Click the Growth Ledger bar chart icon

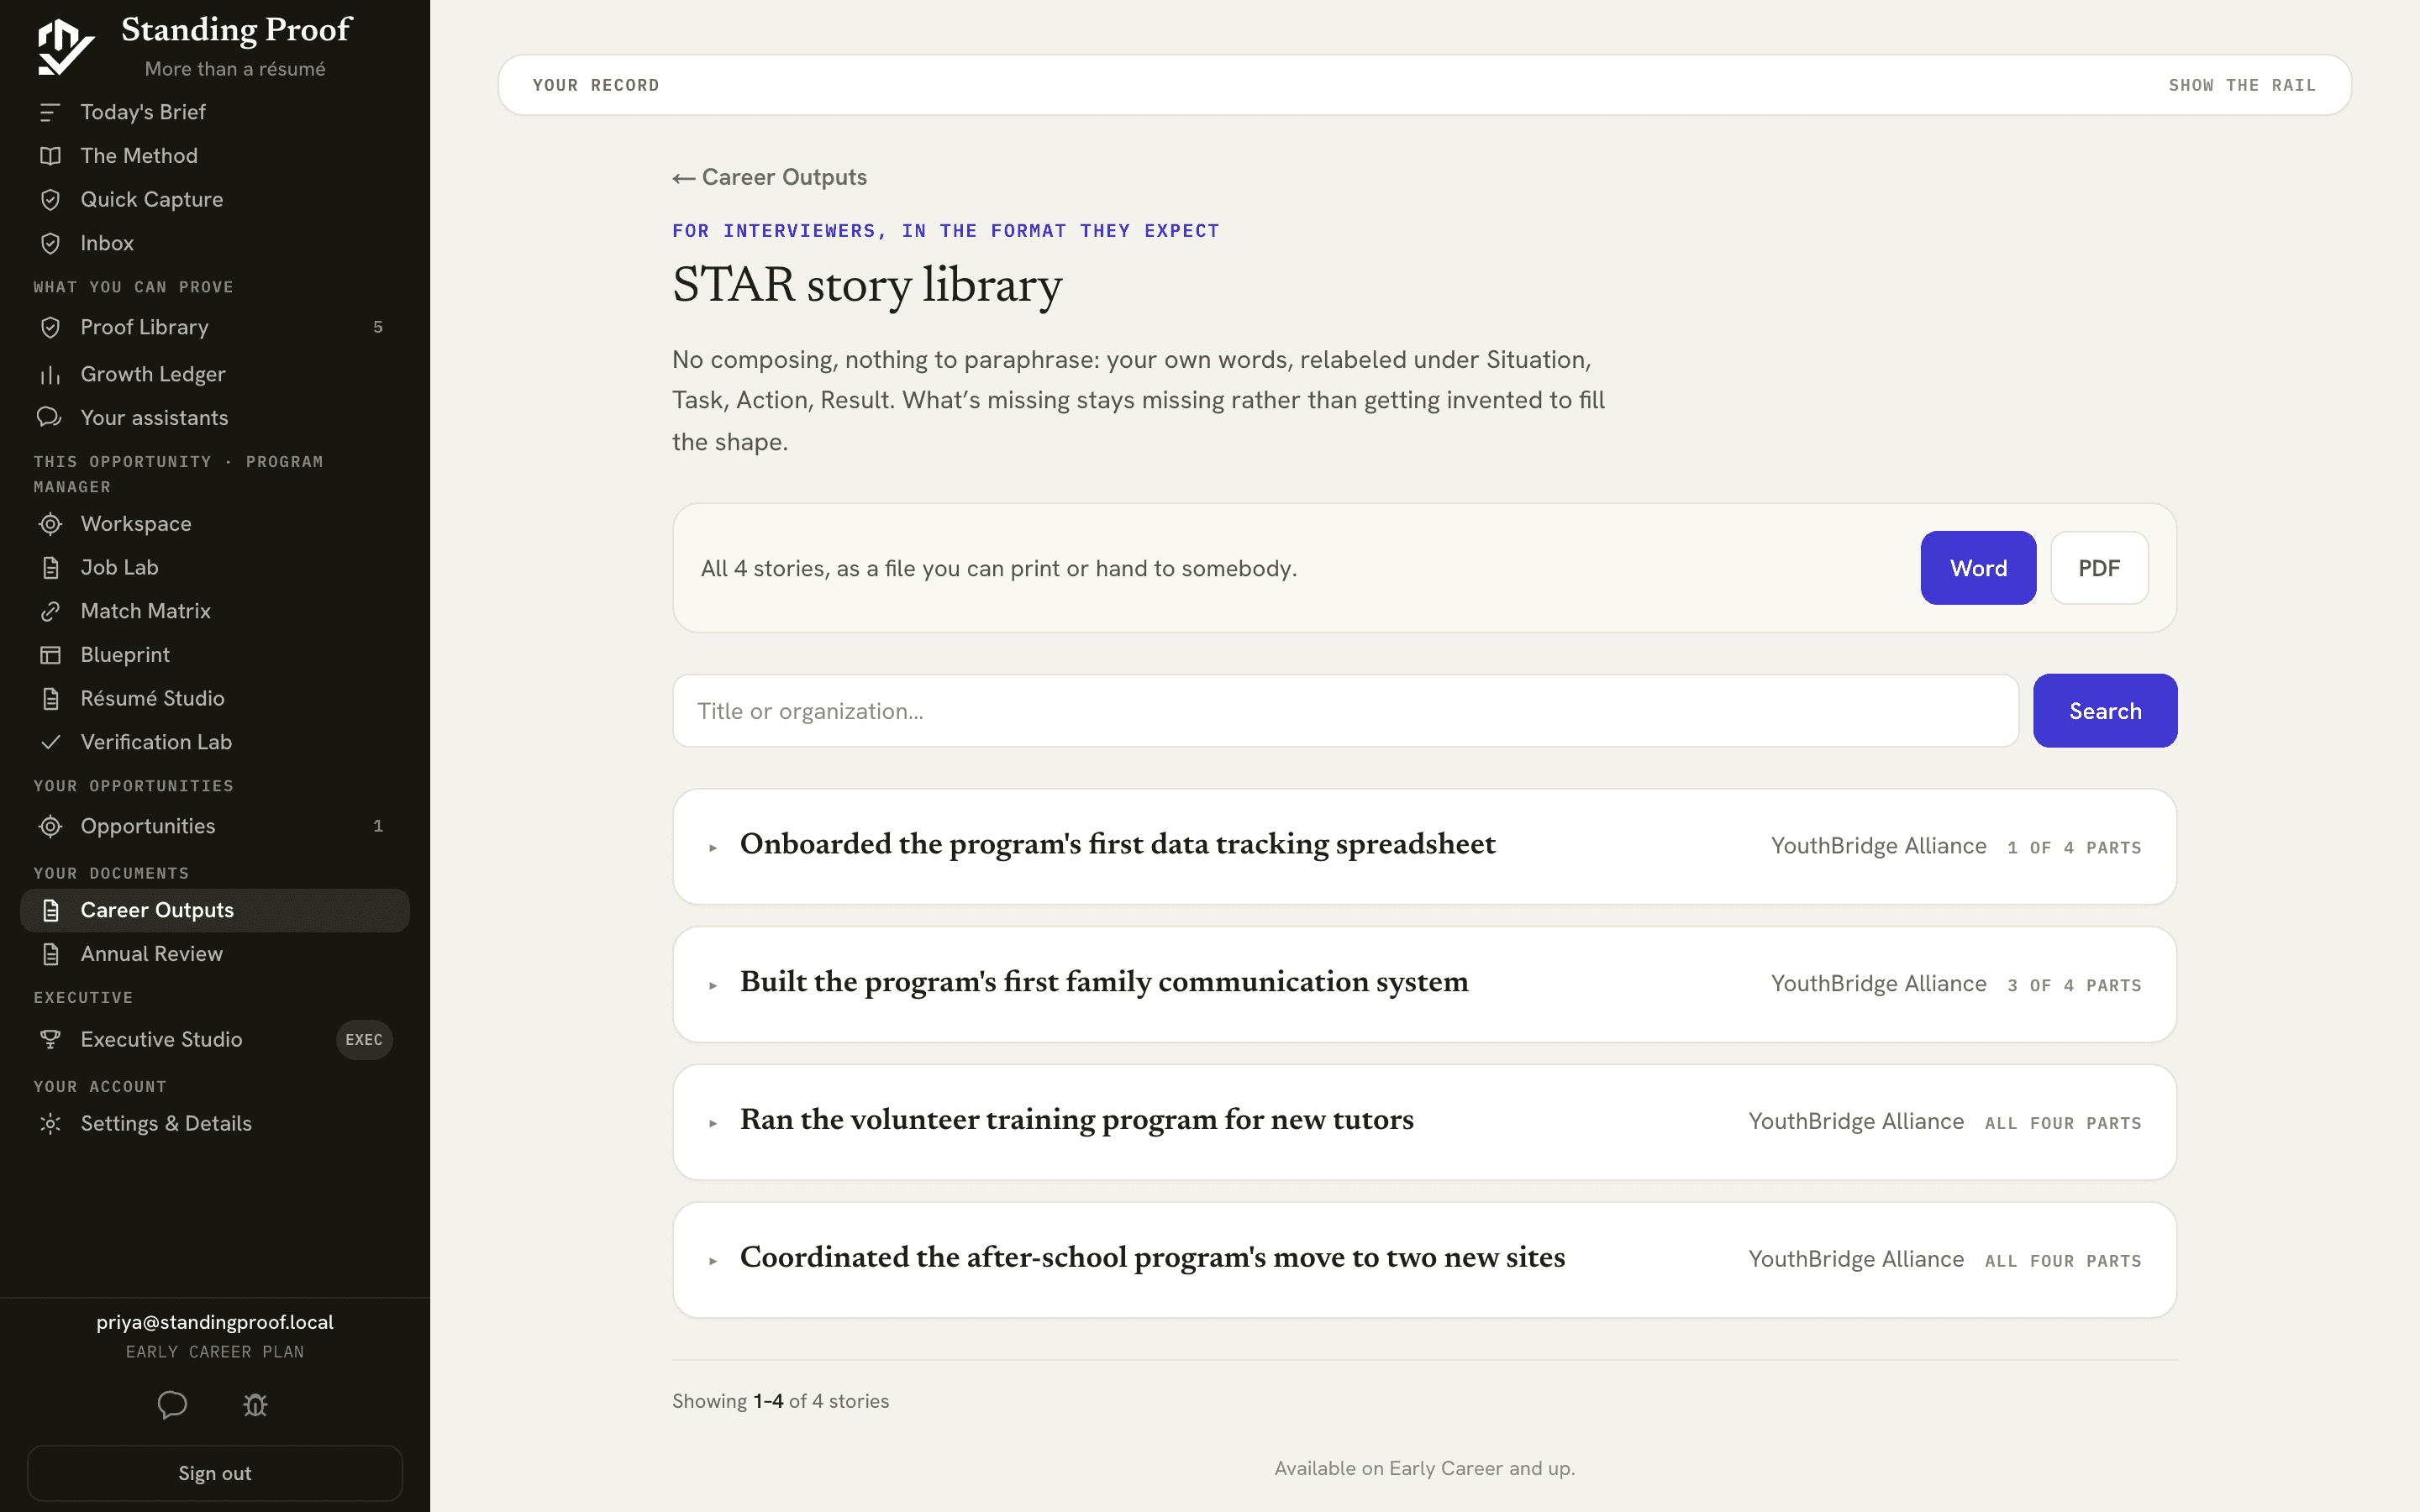click(x=50, y=374)
